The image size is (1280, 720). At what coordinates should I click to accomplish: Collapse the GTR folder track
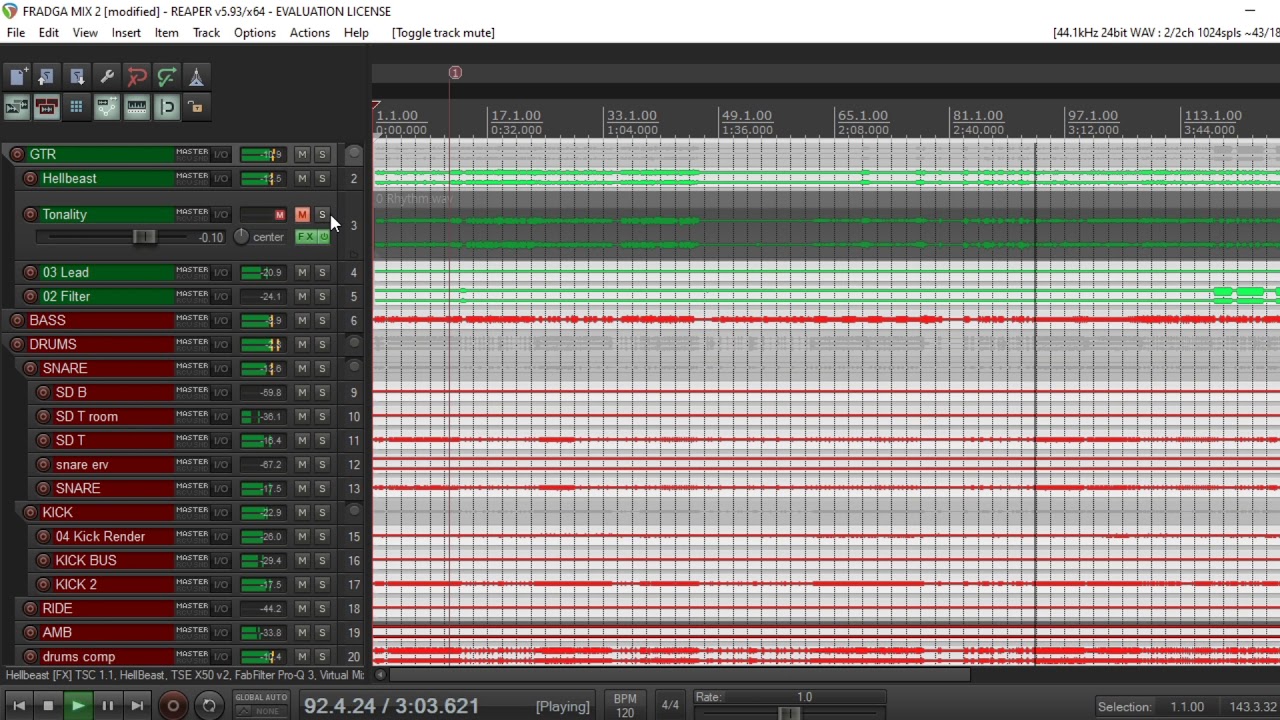[x=353, y=154]
